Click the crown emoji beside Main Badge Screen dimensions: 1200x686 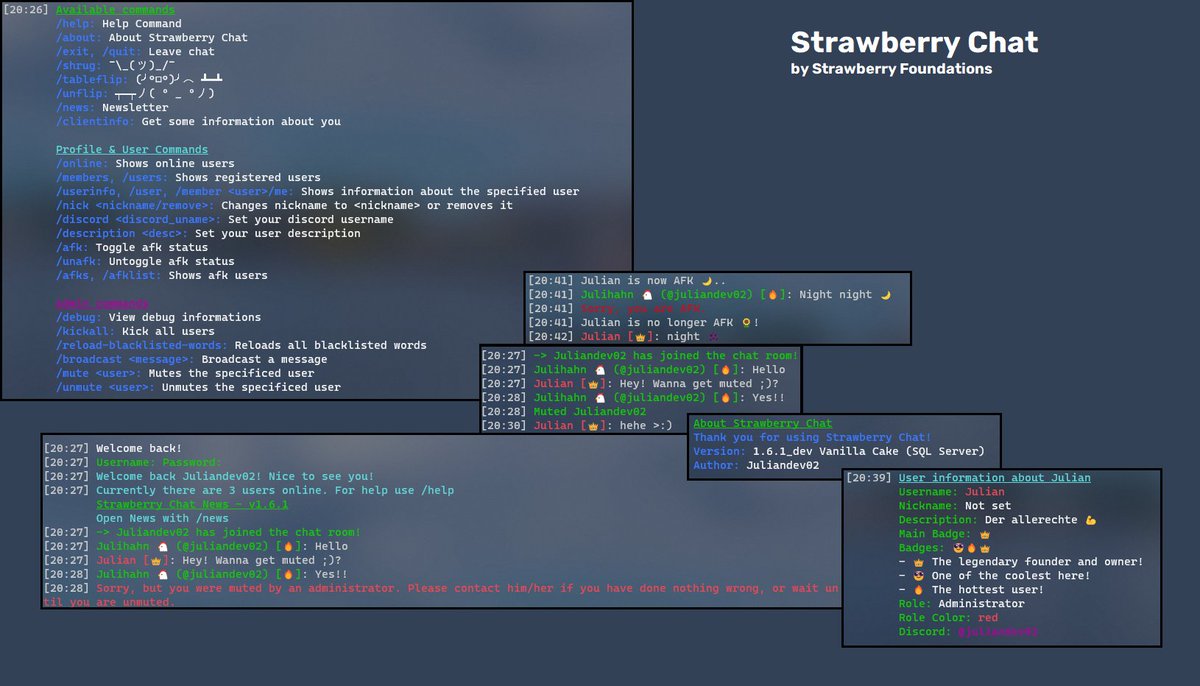(x=984, y=534)
